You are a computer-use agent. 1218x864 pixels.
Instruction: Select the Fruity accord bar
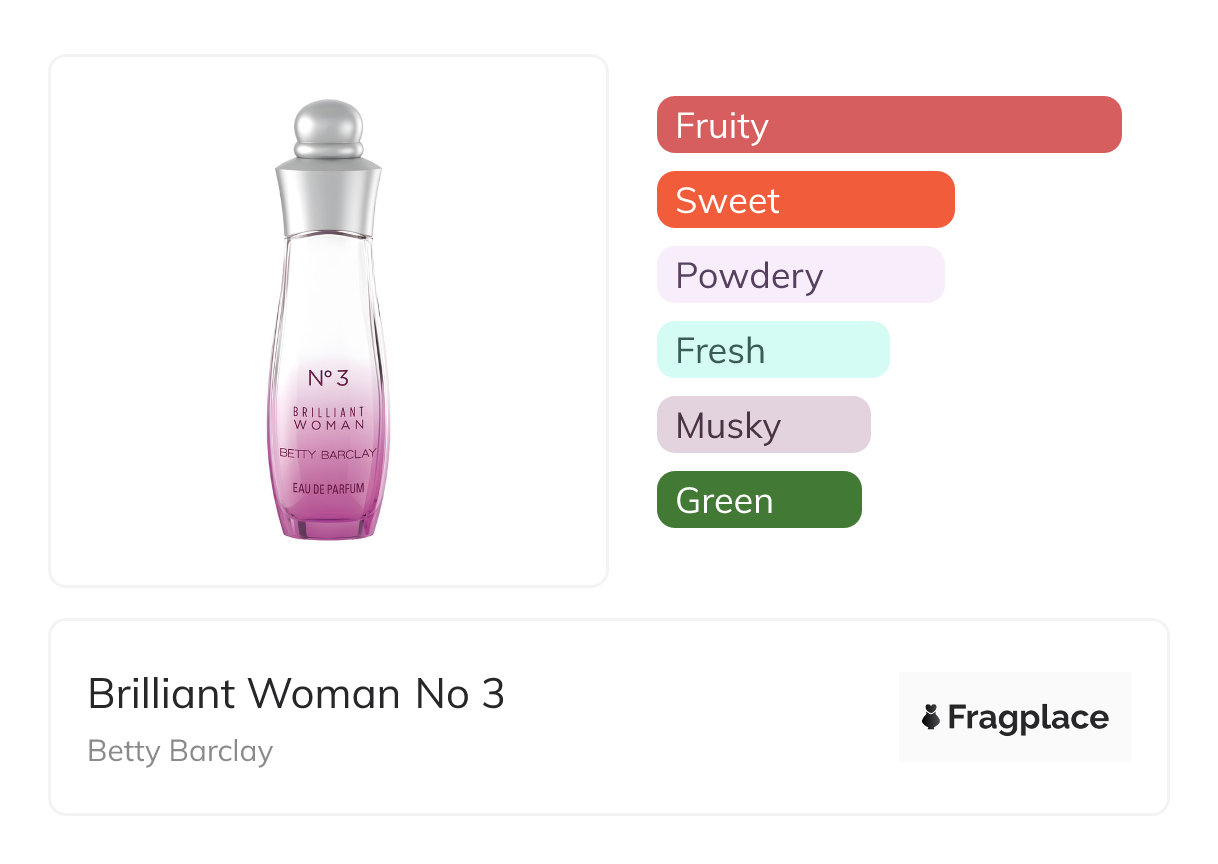coord(889,125)
